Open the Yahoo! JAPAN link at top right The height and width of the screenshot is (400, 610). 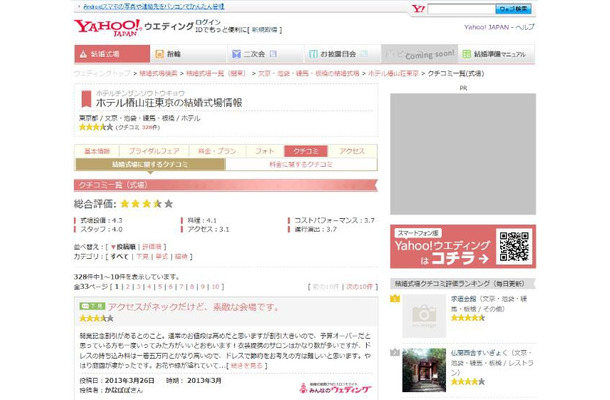(486, 27)
